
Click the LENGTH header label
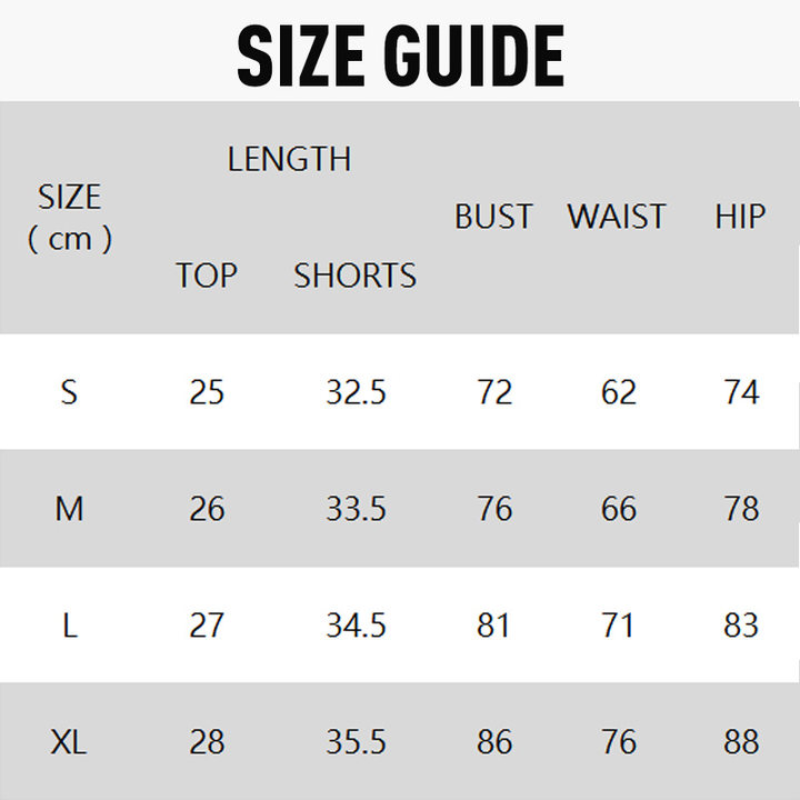coord(289,159)
